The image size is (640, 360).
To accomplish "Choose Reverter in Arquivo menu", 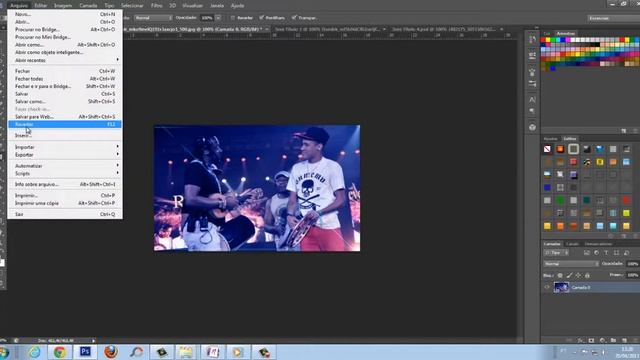I will click(65, 124).
